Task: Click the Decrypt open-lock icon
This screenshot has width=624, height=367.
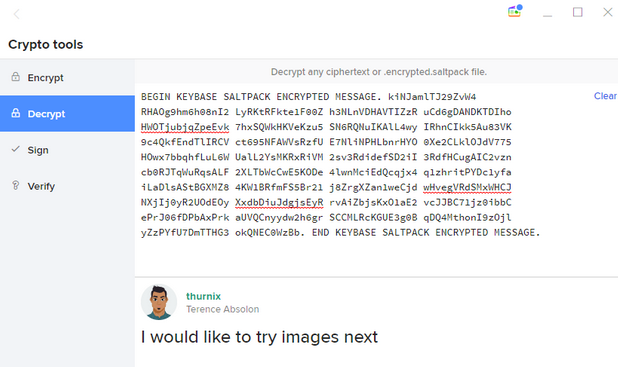Action: pos(16,113)
